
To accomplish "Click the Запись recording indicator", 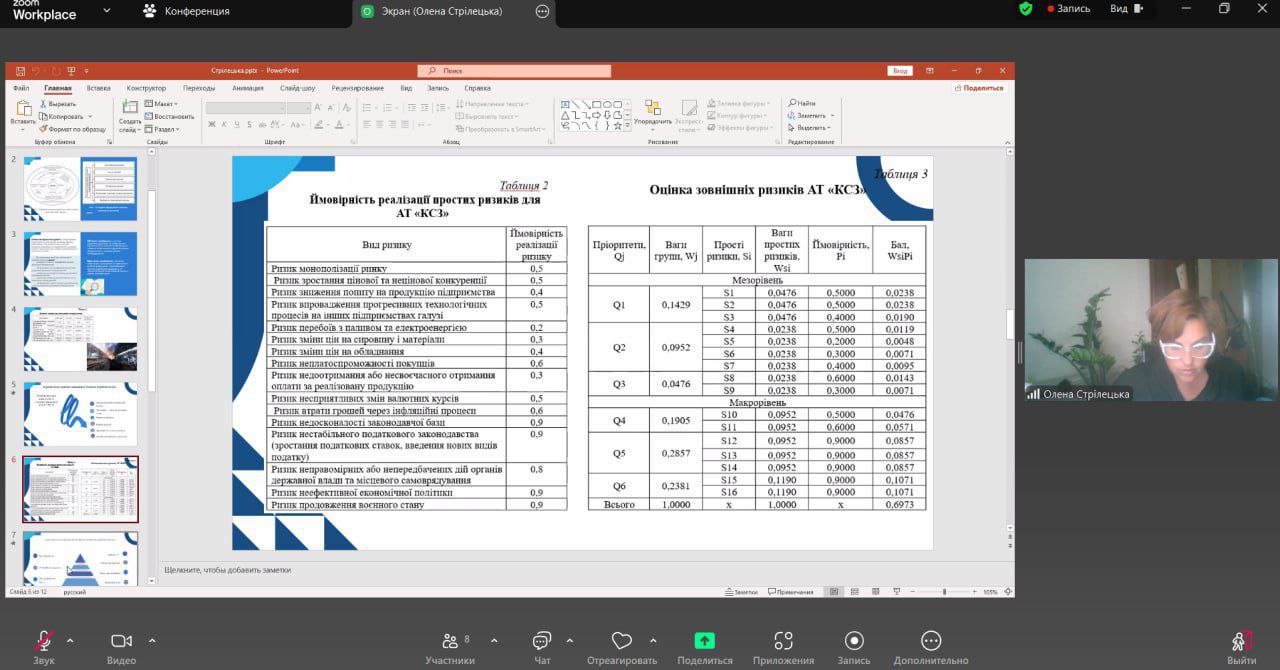I will (x=1068, y=9).
